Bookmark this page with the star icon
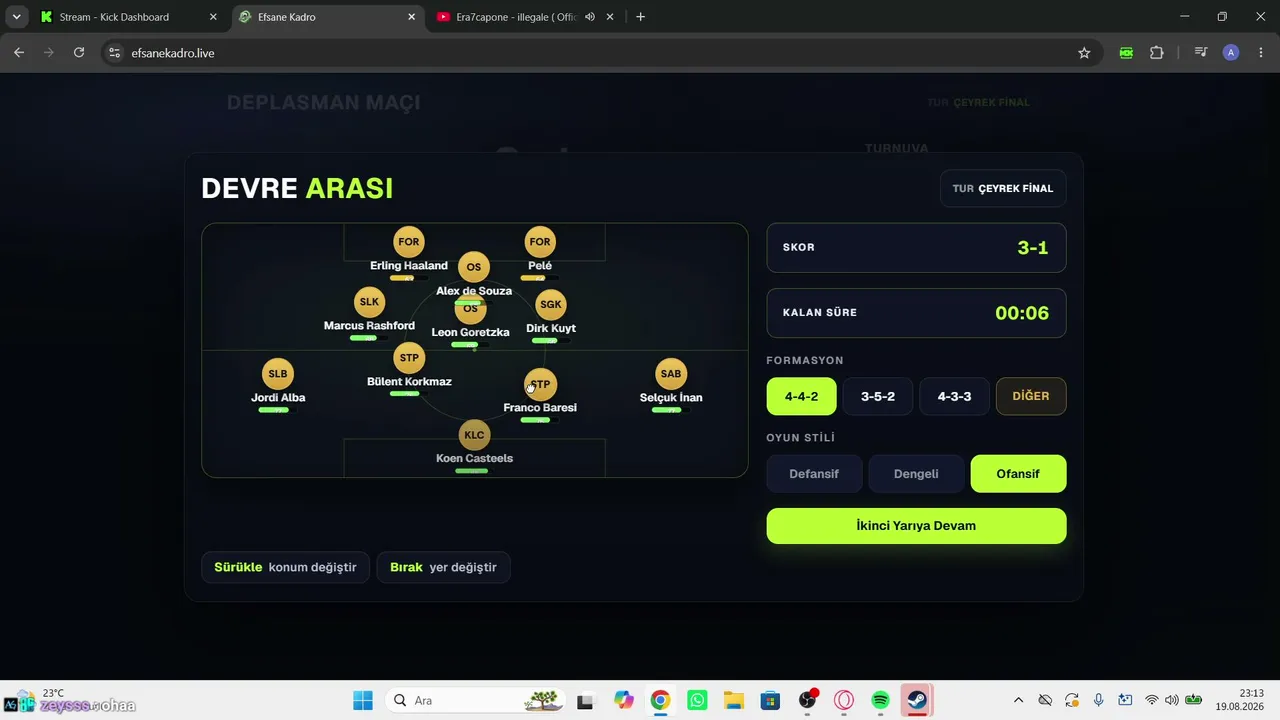This screenshot has height=720, width=1280. coord(1084,53)
